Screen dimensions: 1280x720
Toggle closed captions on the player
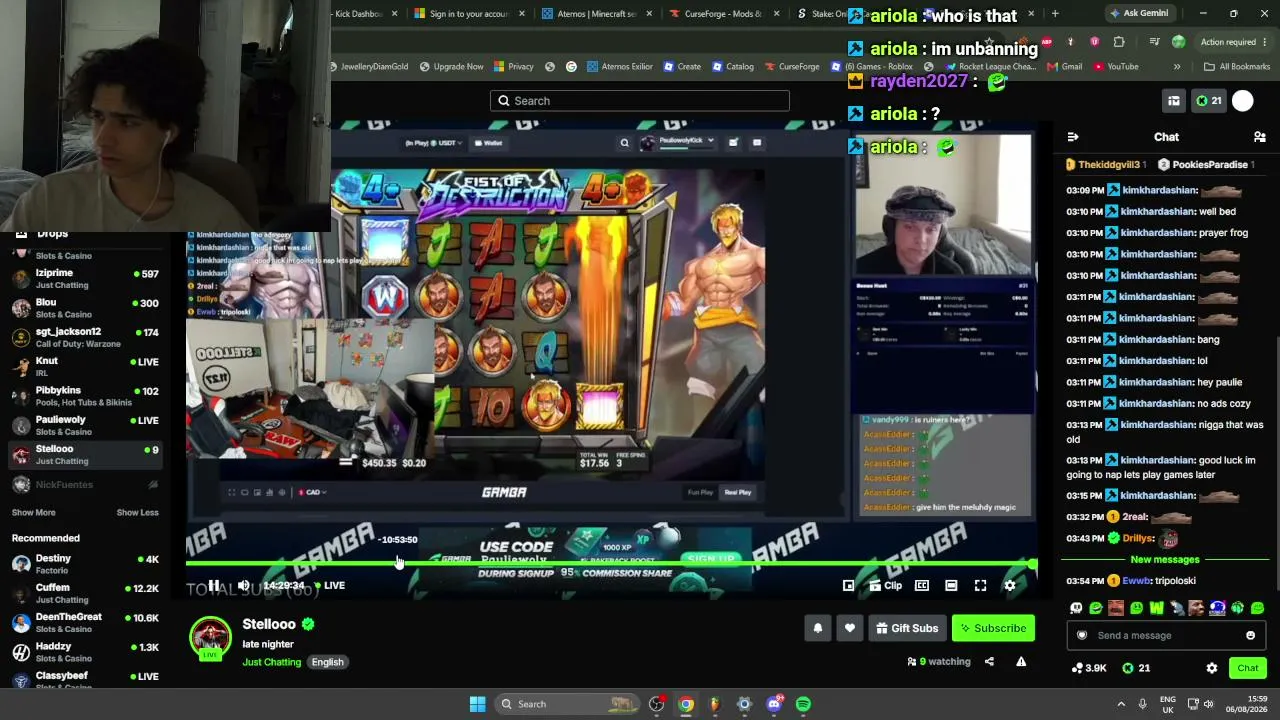coord(922,585)
